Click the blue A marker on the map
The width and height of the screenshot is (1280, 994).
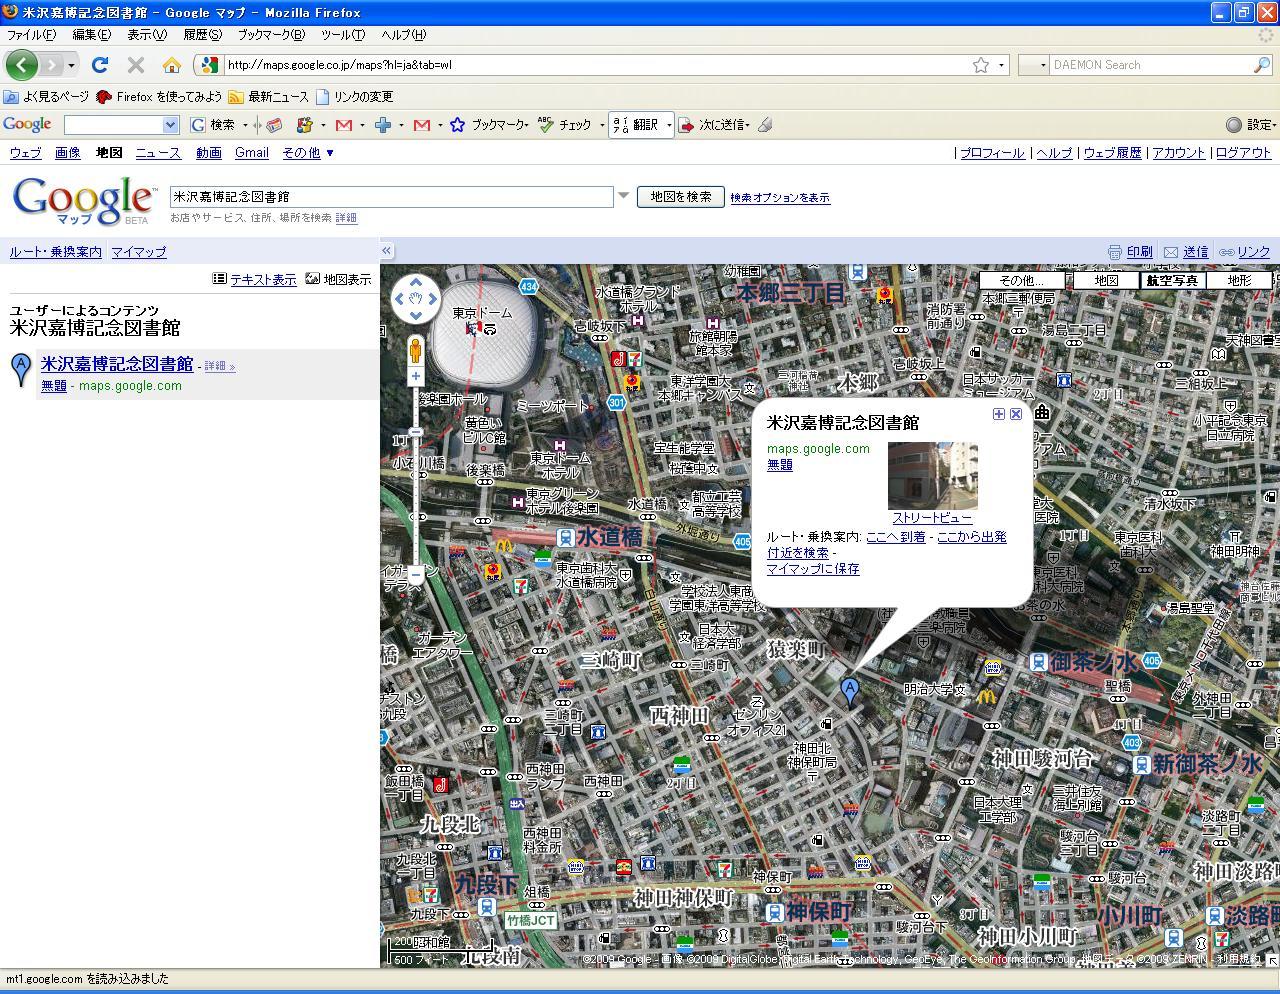pos(849,691)
